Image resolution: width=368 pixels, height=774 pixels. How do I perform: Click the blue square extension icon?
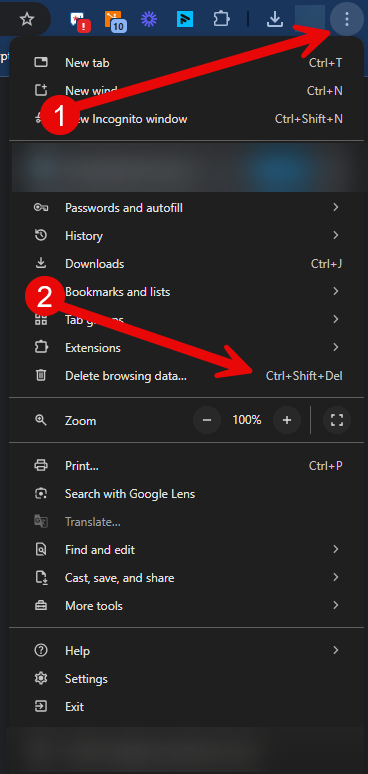point(185,19)
